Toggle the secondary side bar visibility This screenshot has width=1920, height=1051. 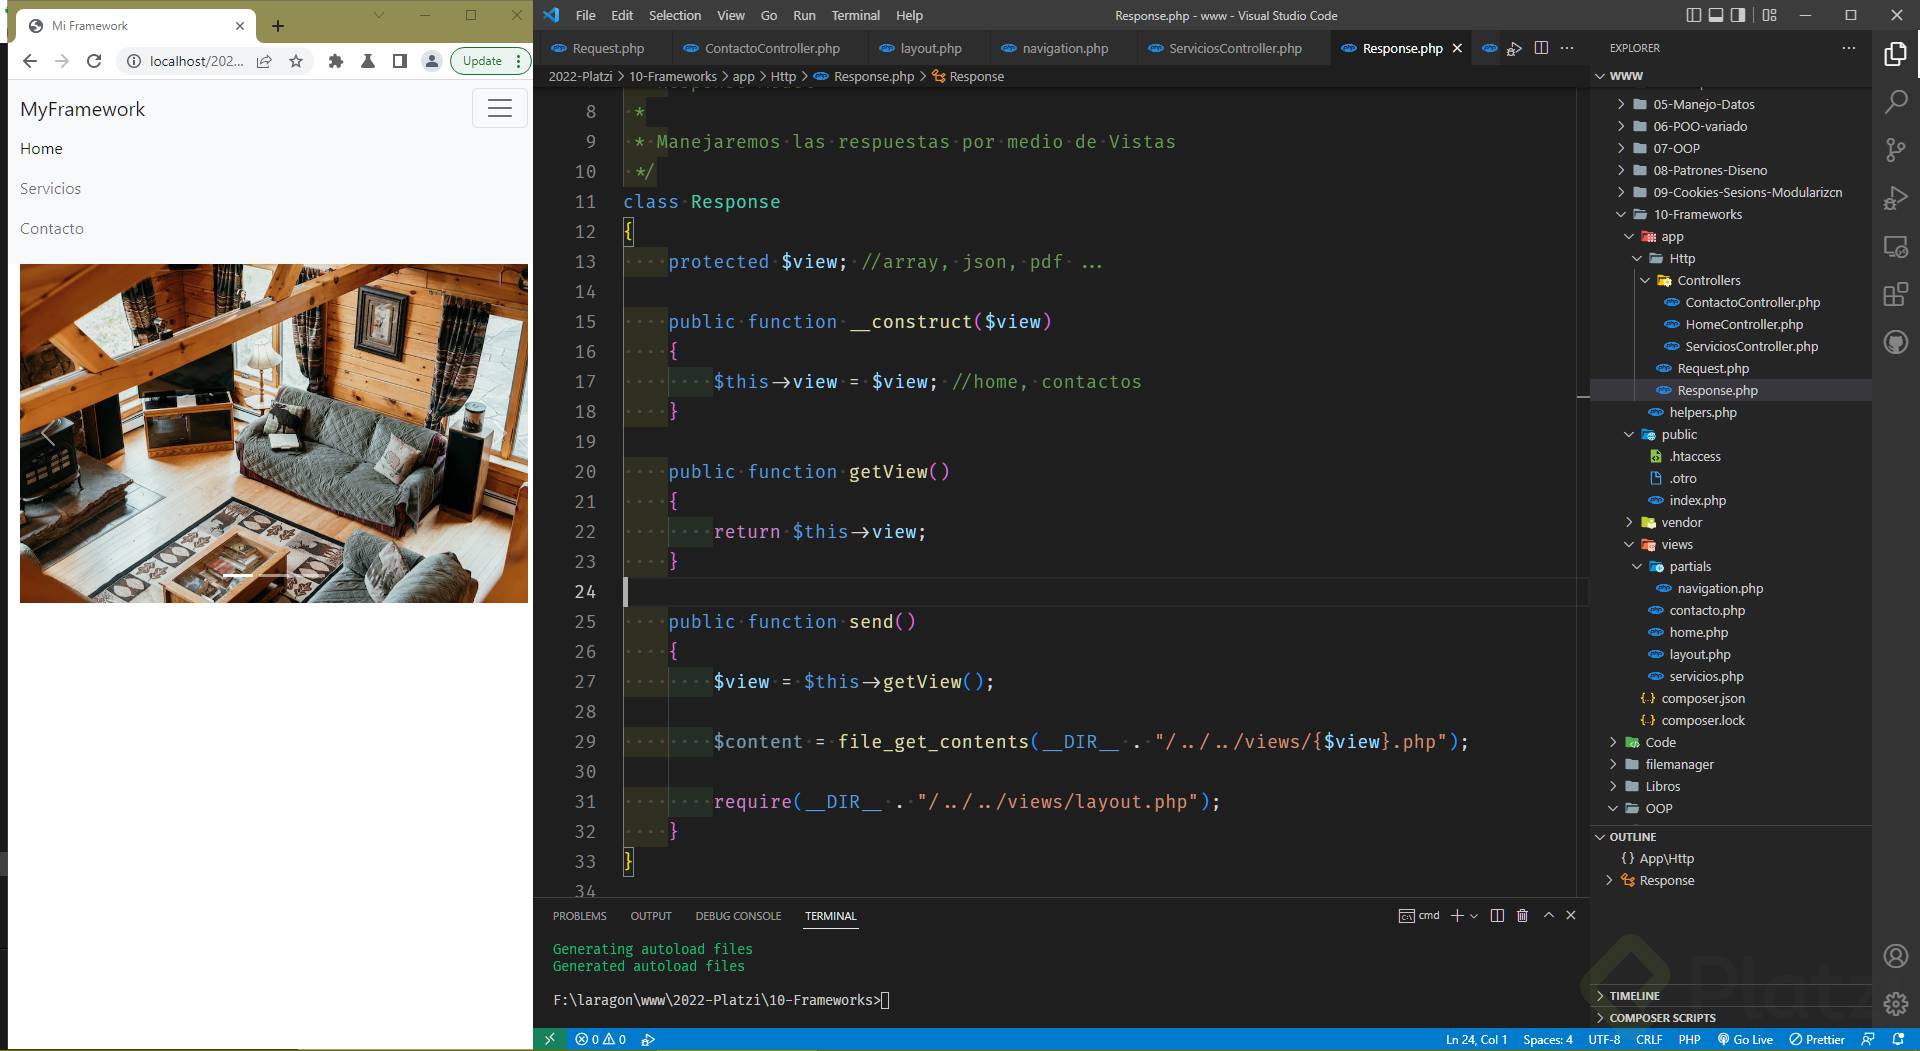coord(1738,15)
